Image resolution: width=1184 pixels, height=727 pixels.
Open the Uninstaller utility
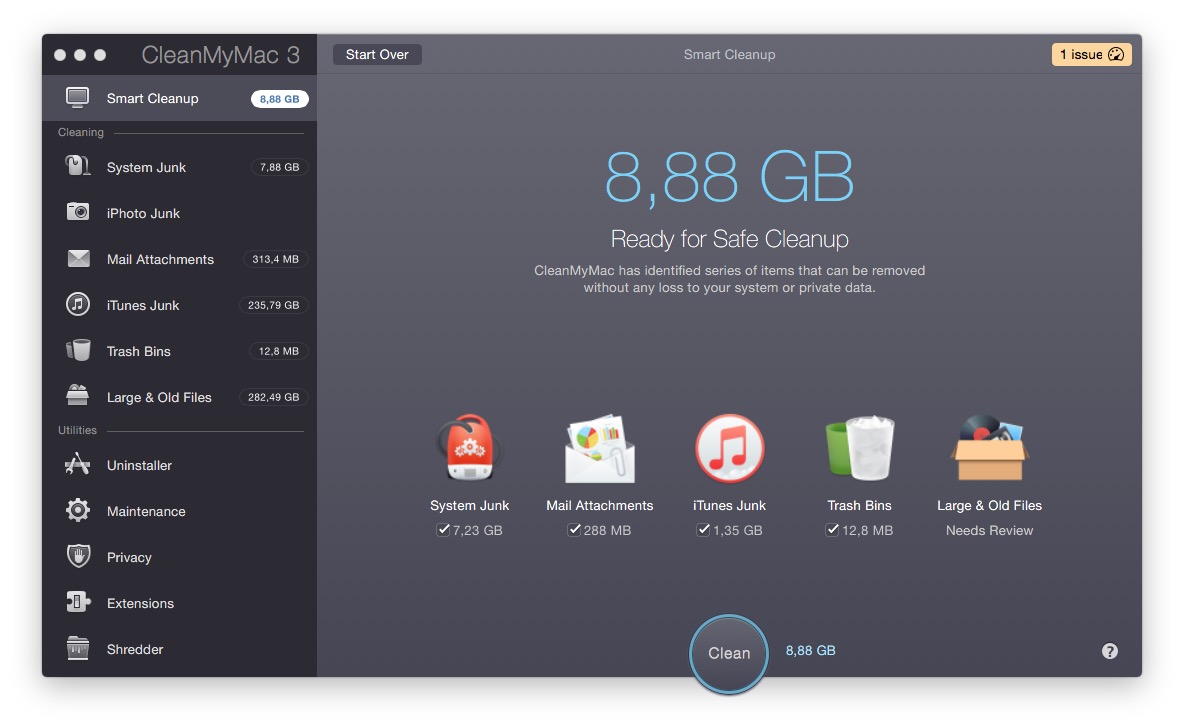click(x=180, y=465)
